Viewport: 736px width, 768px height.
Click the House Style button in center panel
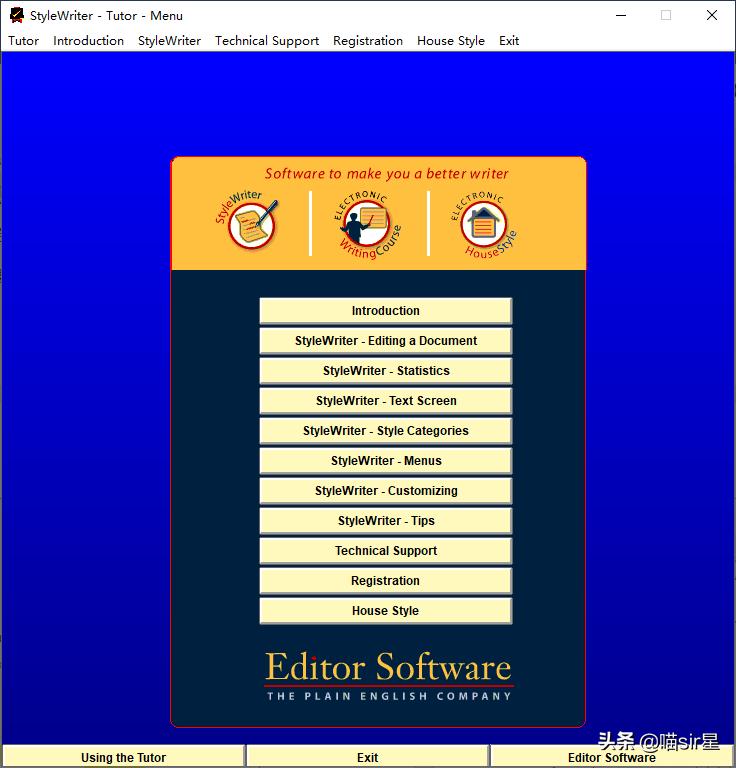coord(386,610)
